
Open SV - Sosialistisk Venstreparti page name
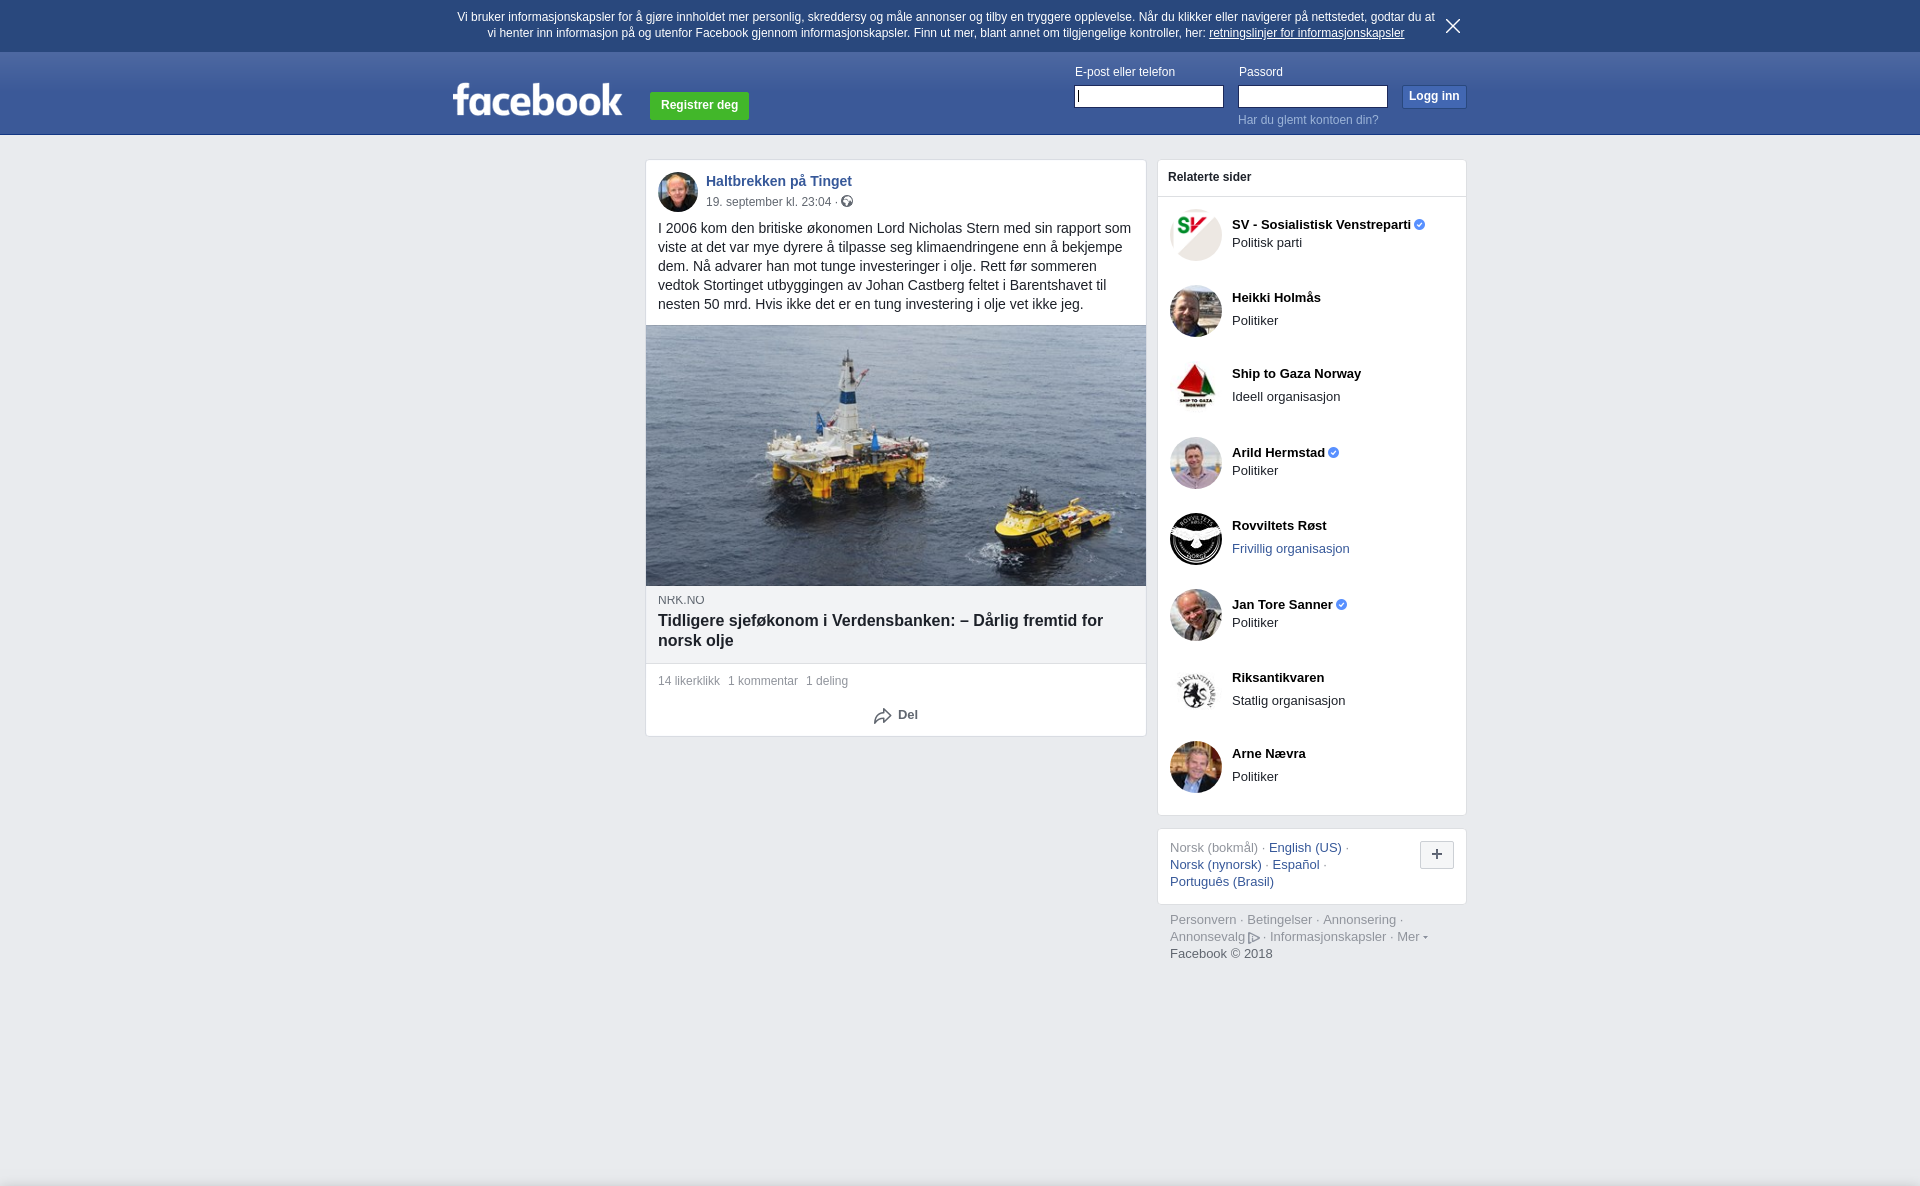point(1321,225)
